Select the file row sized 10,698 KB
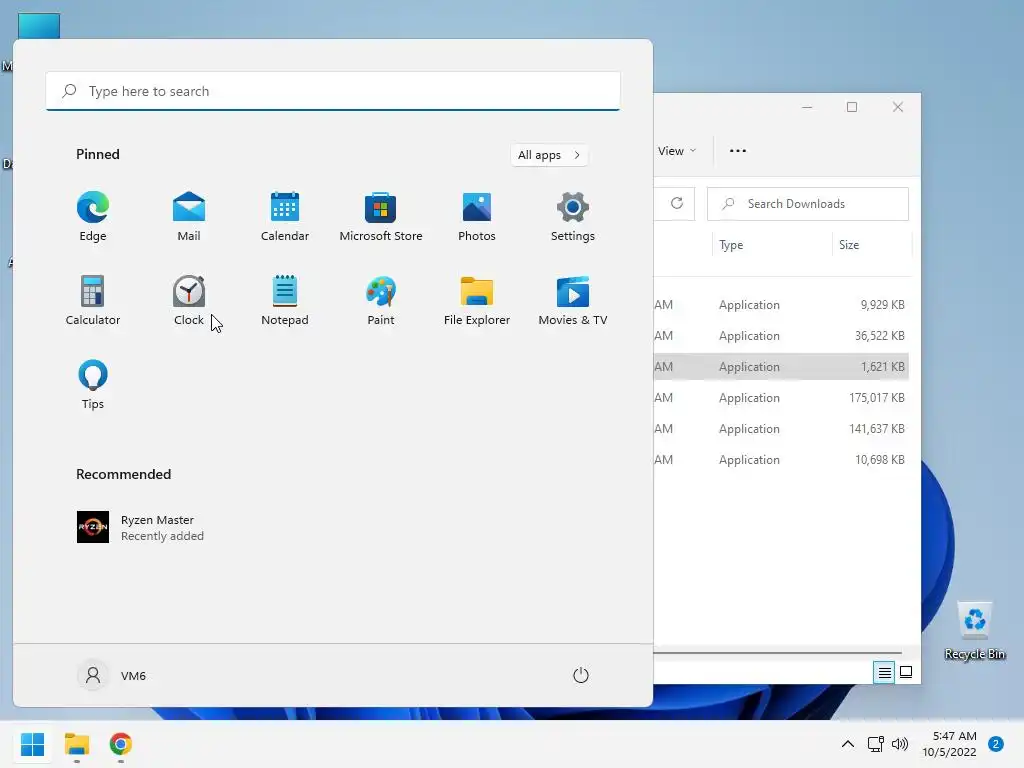Image resolution: width=1024 pixels, height=768 pixels. point(781,460)
